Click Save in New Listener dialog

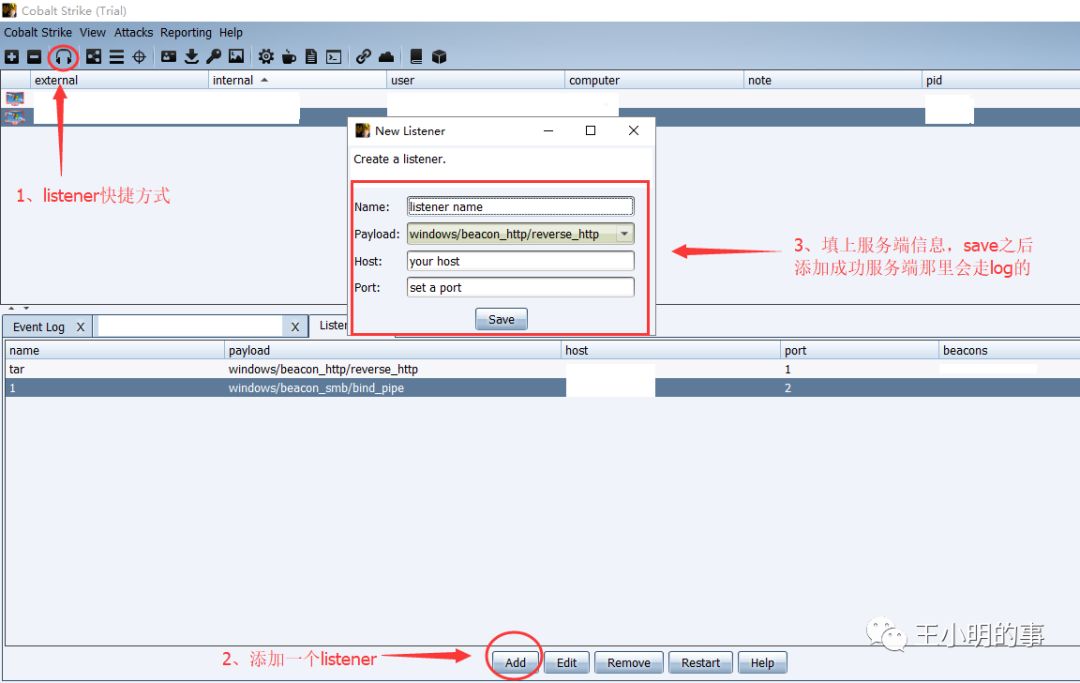click(501, 319)
